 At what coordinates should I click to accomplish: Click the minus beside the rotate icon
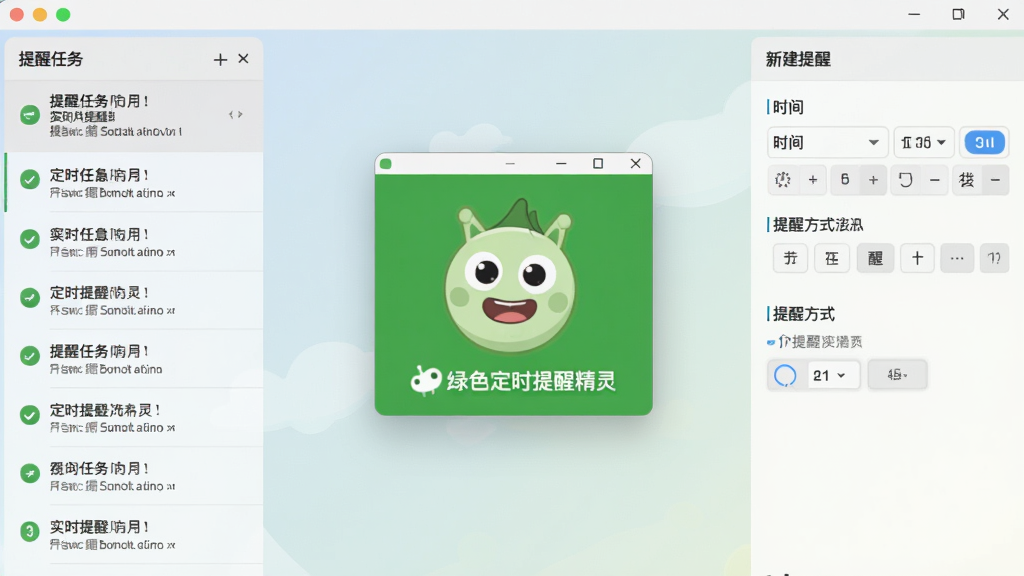pos(935,180)
